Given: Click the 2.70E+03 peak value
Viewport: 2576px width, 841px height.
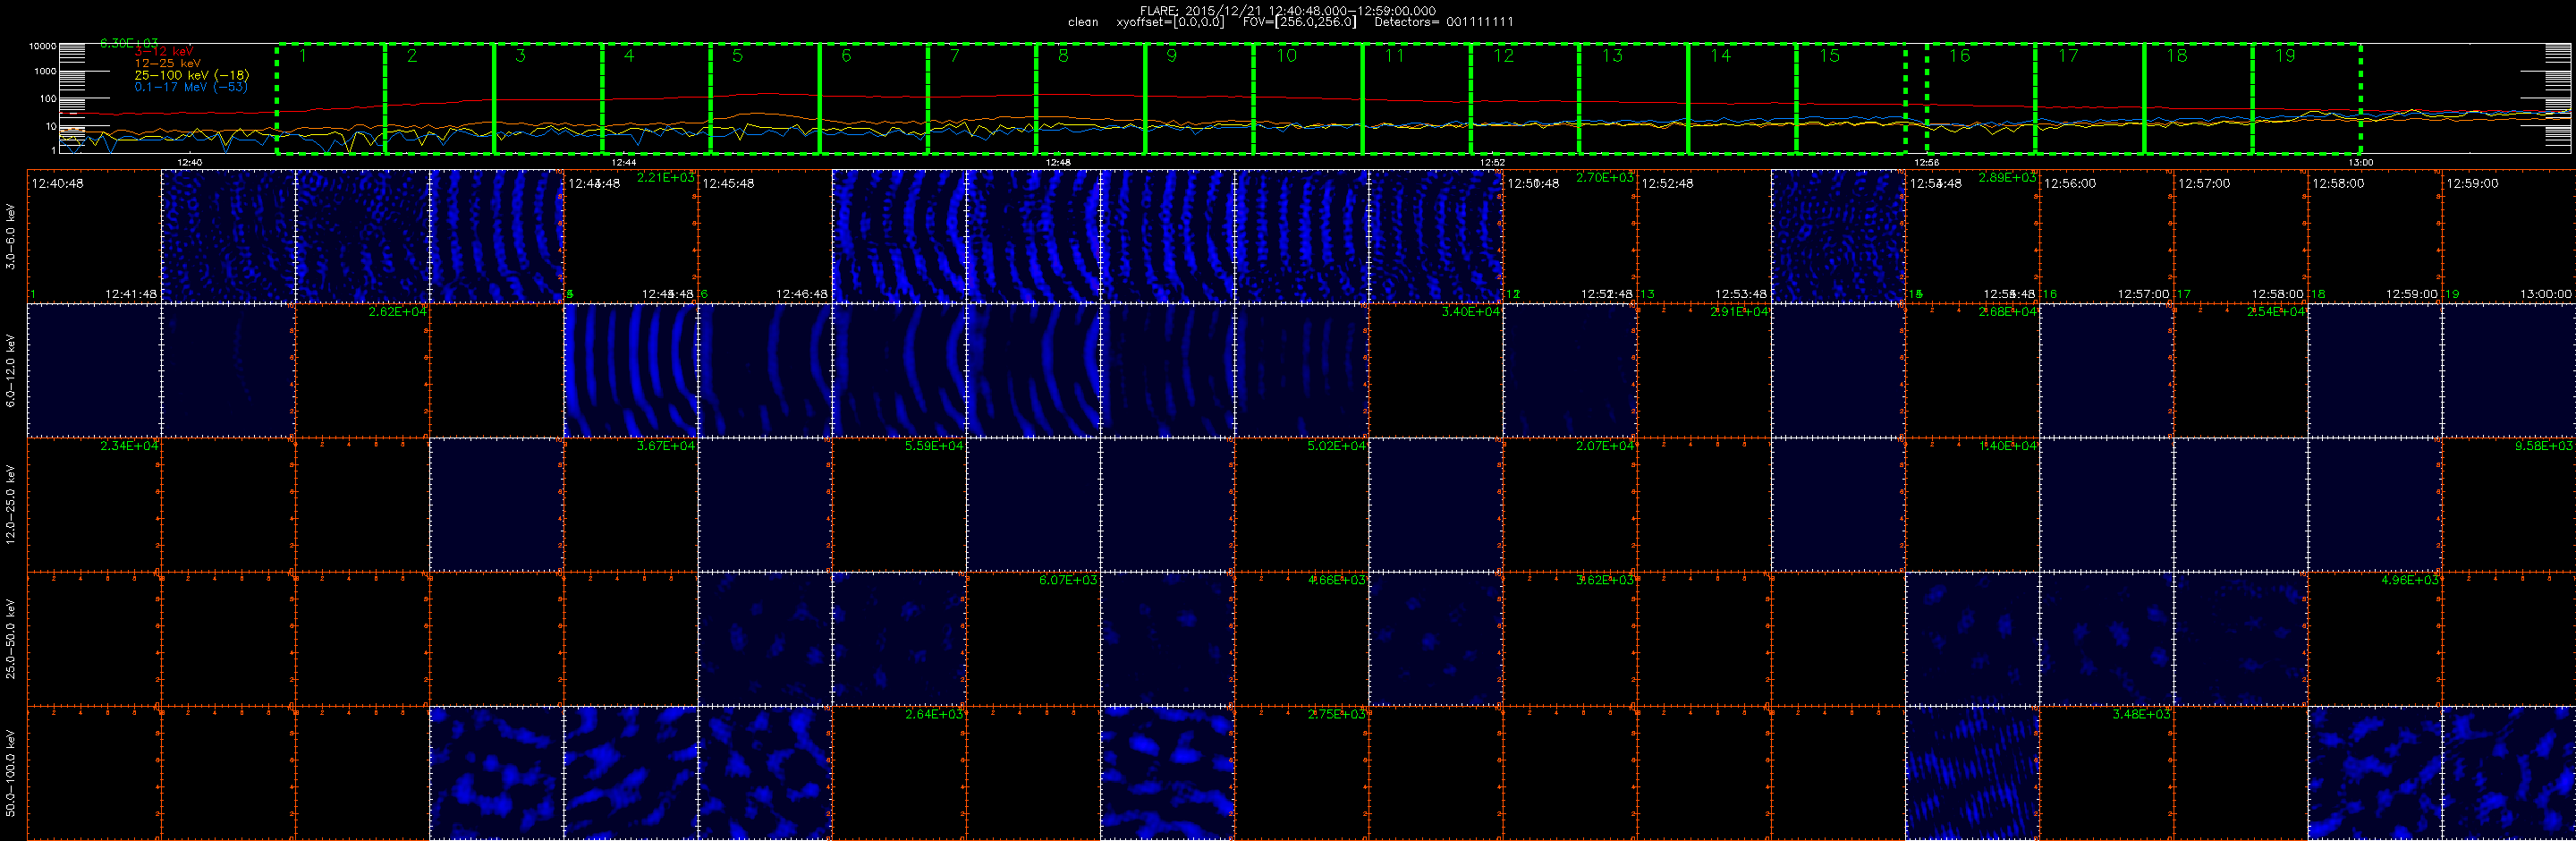Looking at the screenshot, I should pyautogui.click(x=1604, y=177).
